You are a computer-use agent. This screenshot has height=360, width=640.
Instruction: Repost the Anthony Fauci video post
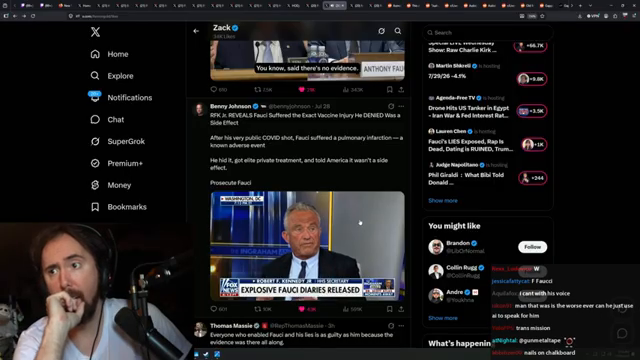pyautogui.click(x=263, y=89)
